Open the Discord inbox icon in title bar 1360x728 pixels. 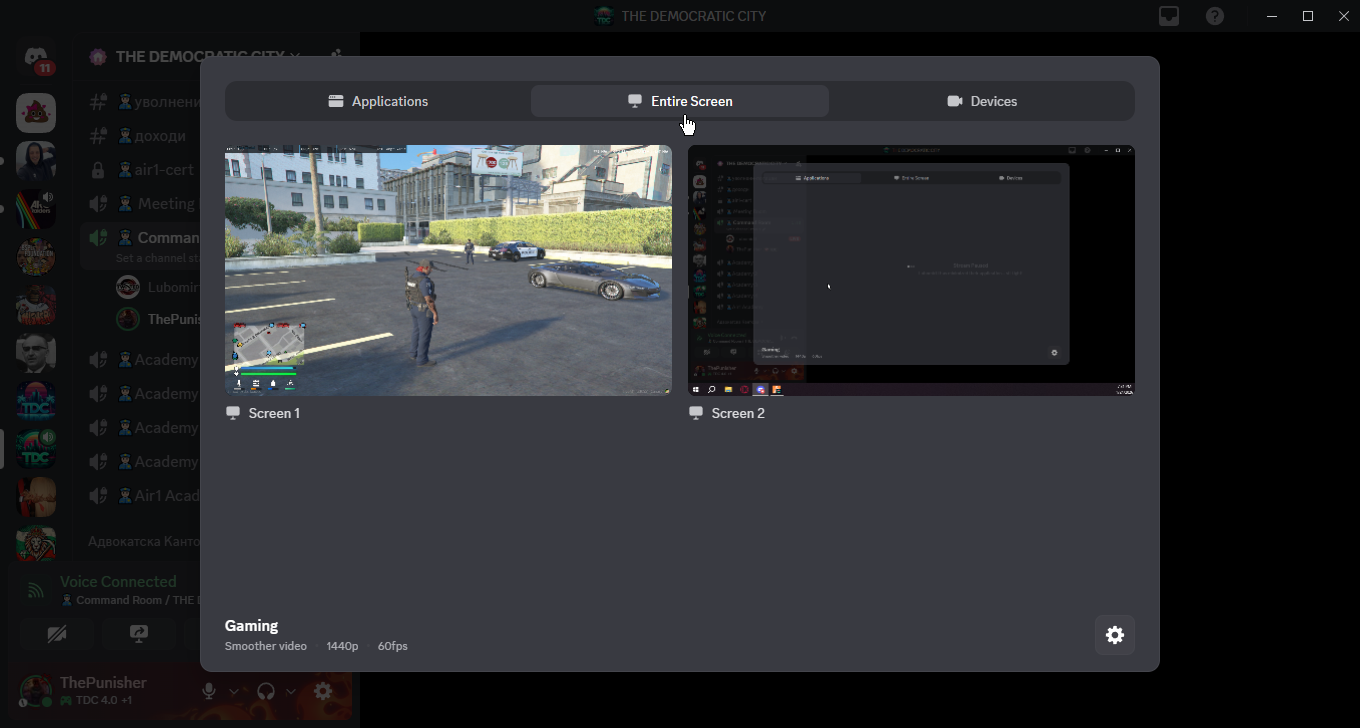click(1169, 16)
